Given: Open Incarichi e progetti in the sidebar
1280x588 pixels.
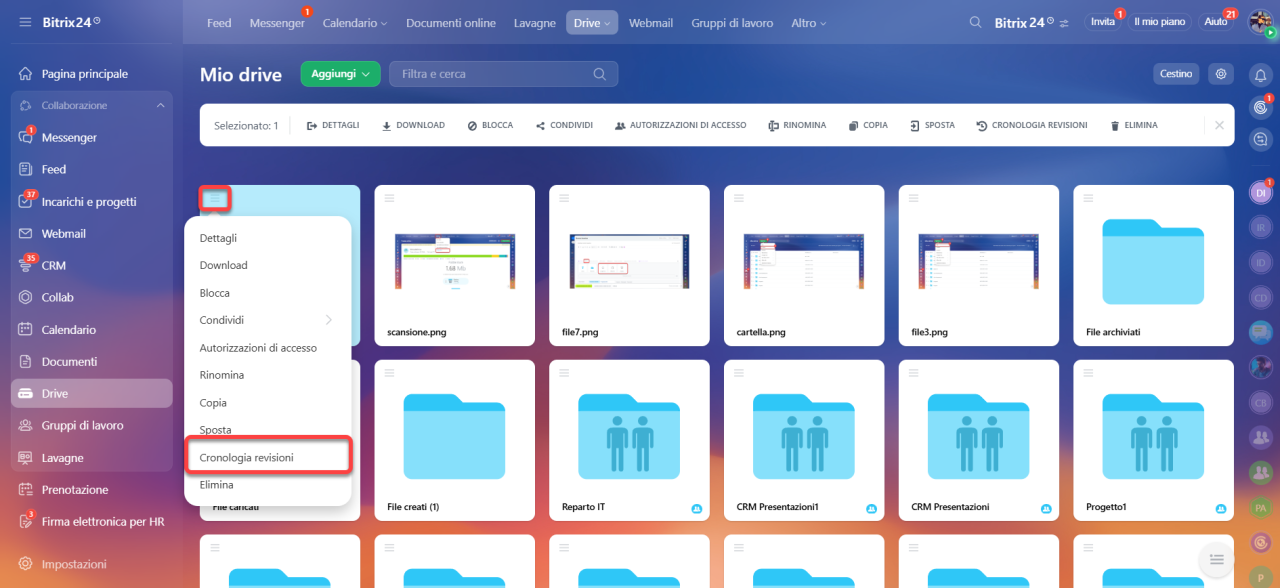Looking at the screenshot, I should [91, 202].
